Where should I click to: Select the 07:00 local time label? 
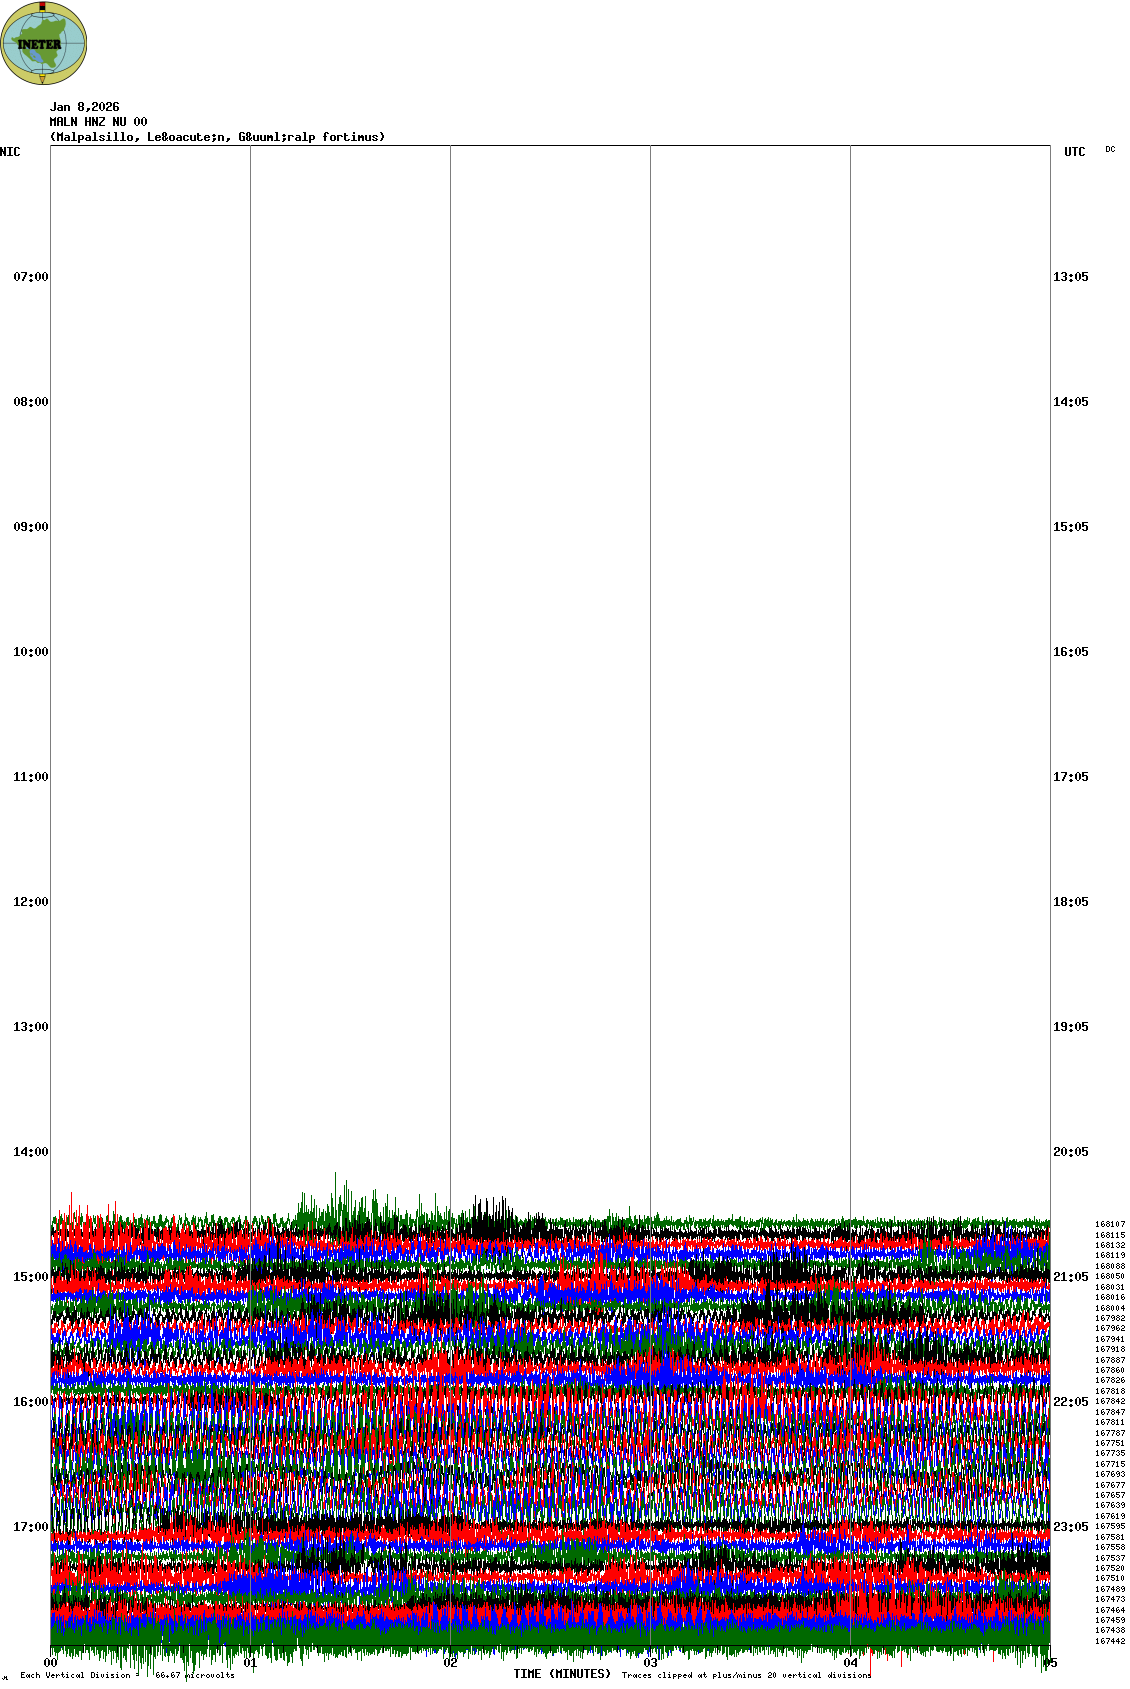[x=30, y=277]
